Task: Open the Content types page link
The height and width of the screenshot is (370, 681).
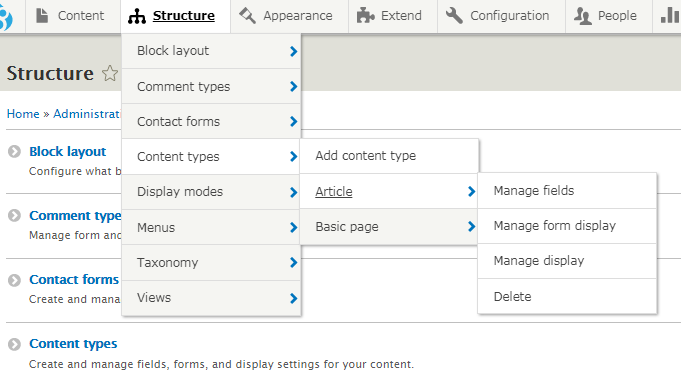Action: 73,344
